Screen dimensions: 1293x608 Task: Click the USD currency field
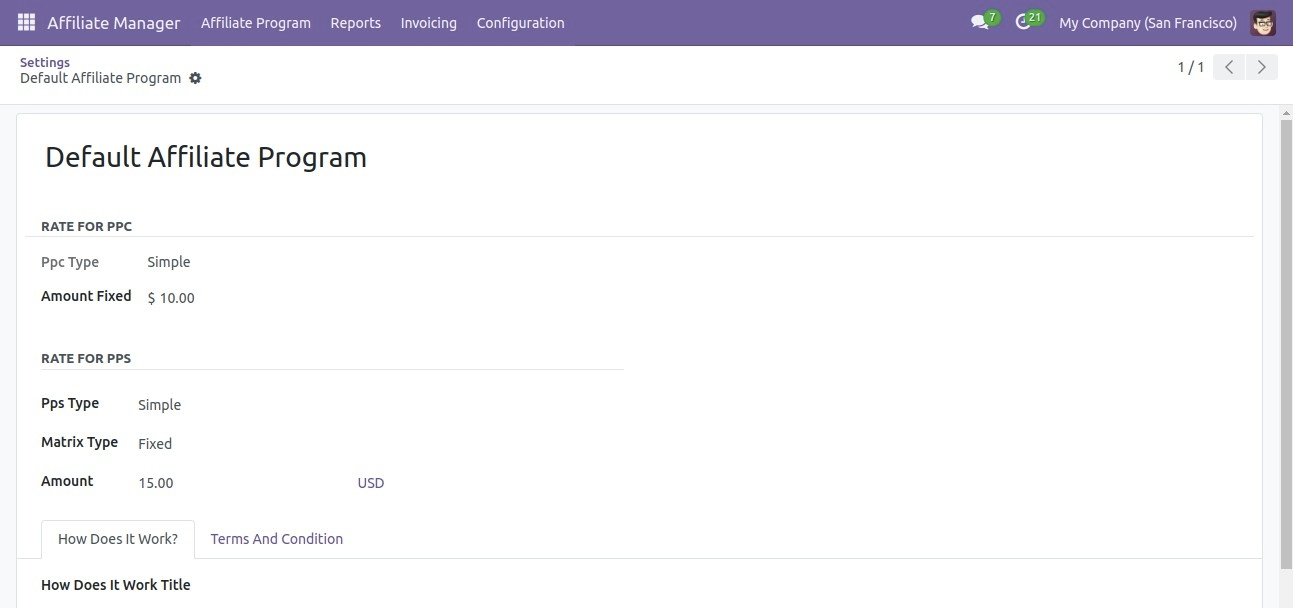pos(371,483)
